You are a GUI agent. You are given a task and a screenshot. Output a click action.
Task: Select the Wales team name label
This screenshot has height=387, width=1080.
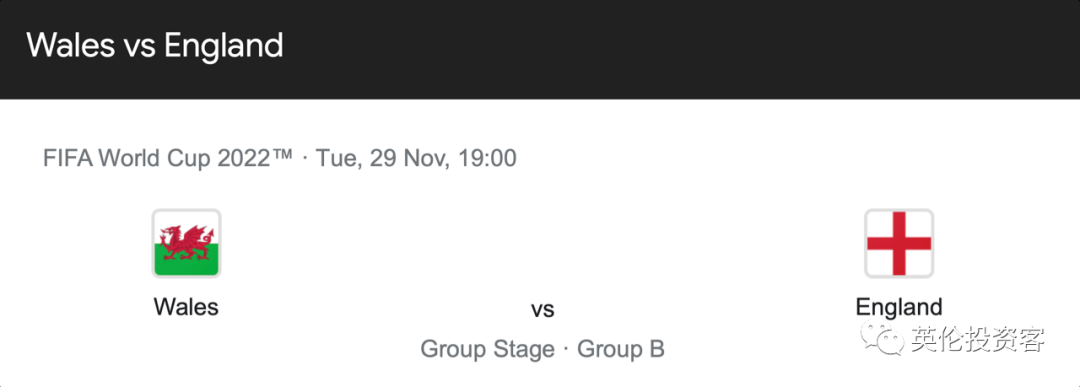[x=186, y=306]
